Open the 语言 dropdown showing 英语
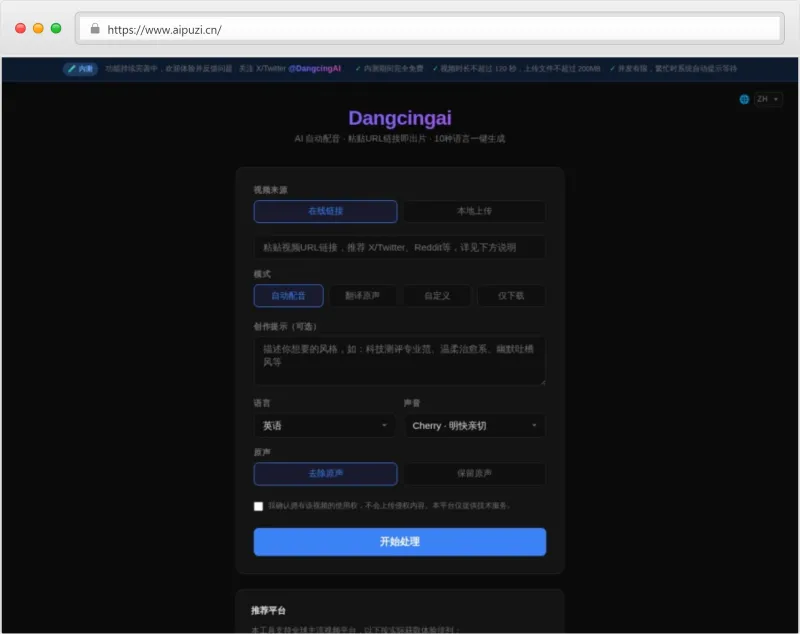800x634 pixels. 322,425
